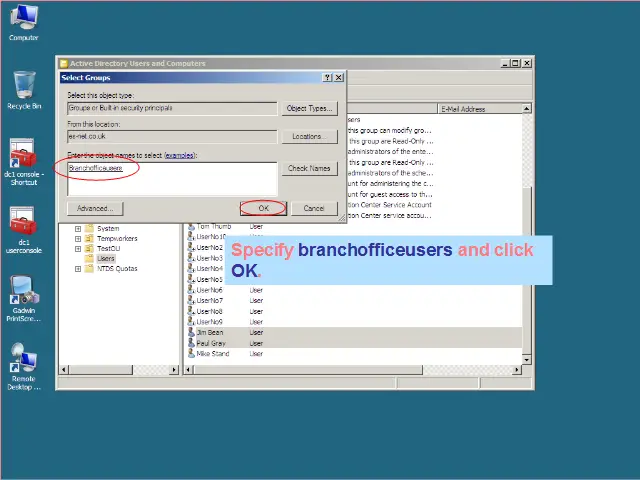Open the examples link

[179, 155]
